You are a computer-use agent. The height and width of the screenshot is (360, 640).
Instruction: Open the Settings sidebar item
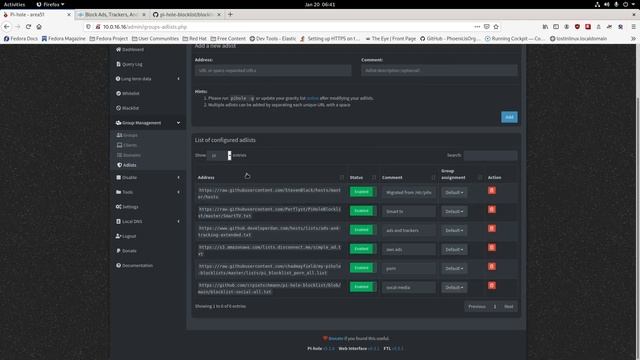point(127,207)
